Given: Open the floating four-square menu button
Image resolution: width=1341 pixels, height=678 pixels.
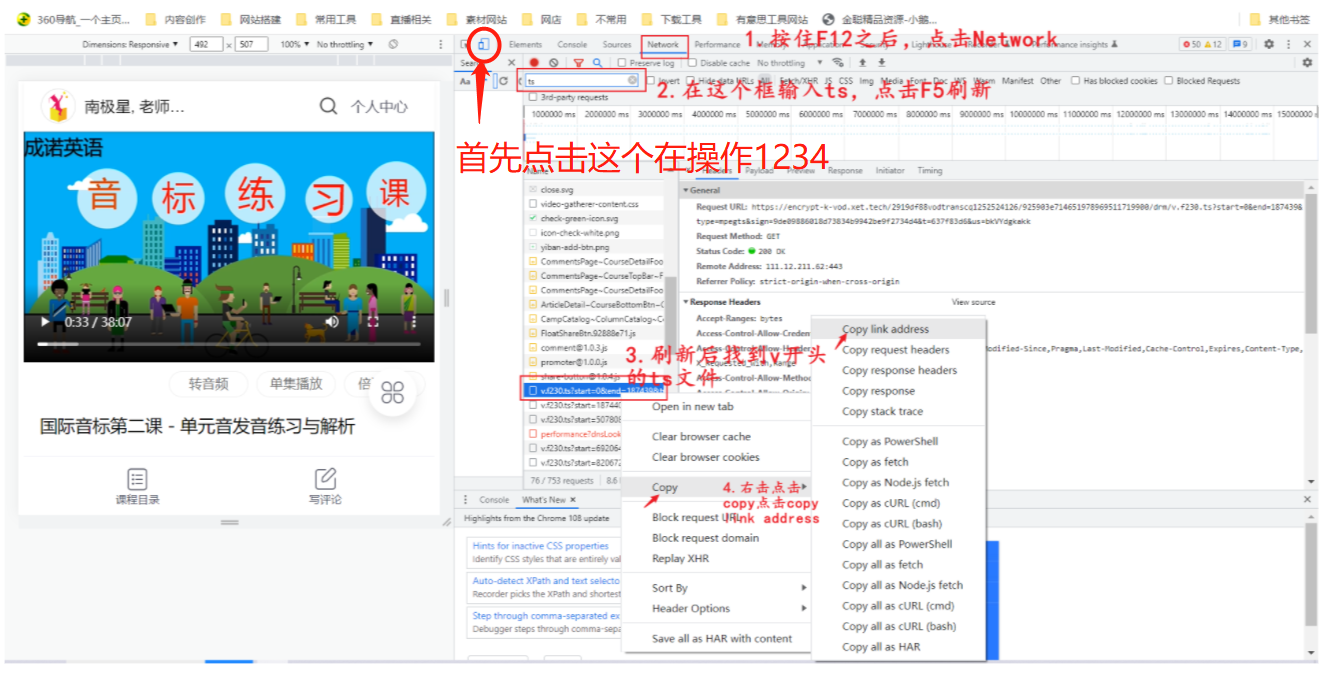Looking at the screenshot, I should click(393, 392).
